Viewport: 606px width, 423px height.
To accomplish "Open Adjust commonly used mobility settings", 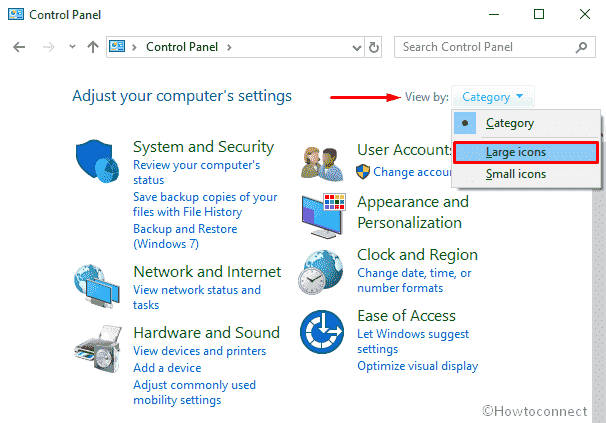I will pyautogui.click(x=194, y=392).
